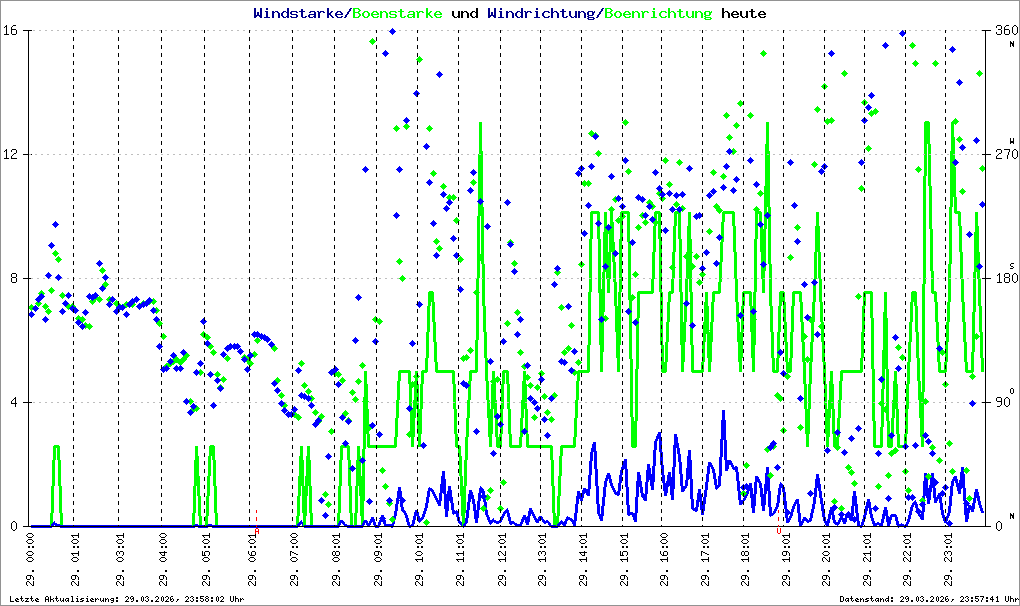Screen dimensions: 1020x606
Task: Click the word 'heute' in the title
Action: 743,14
